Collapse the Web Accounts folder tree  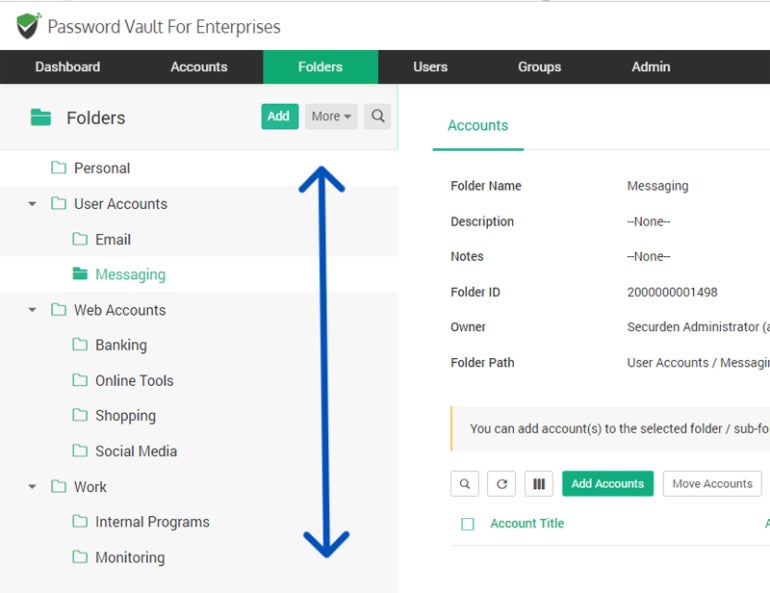(x=32, y=310)
